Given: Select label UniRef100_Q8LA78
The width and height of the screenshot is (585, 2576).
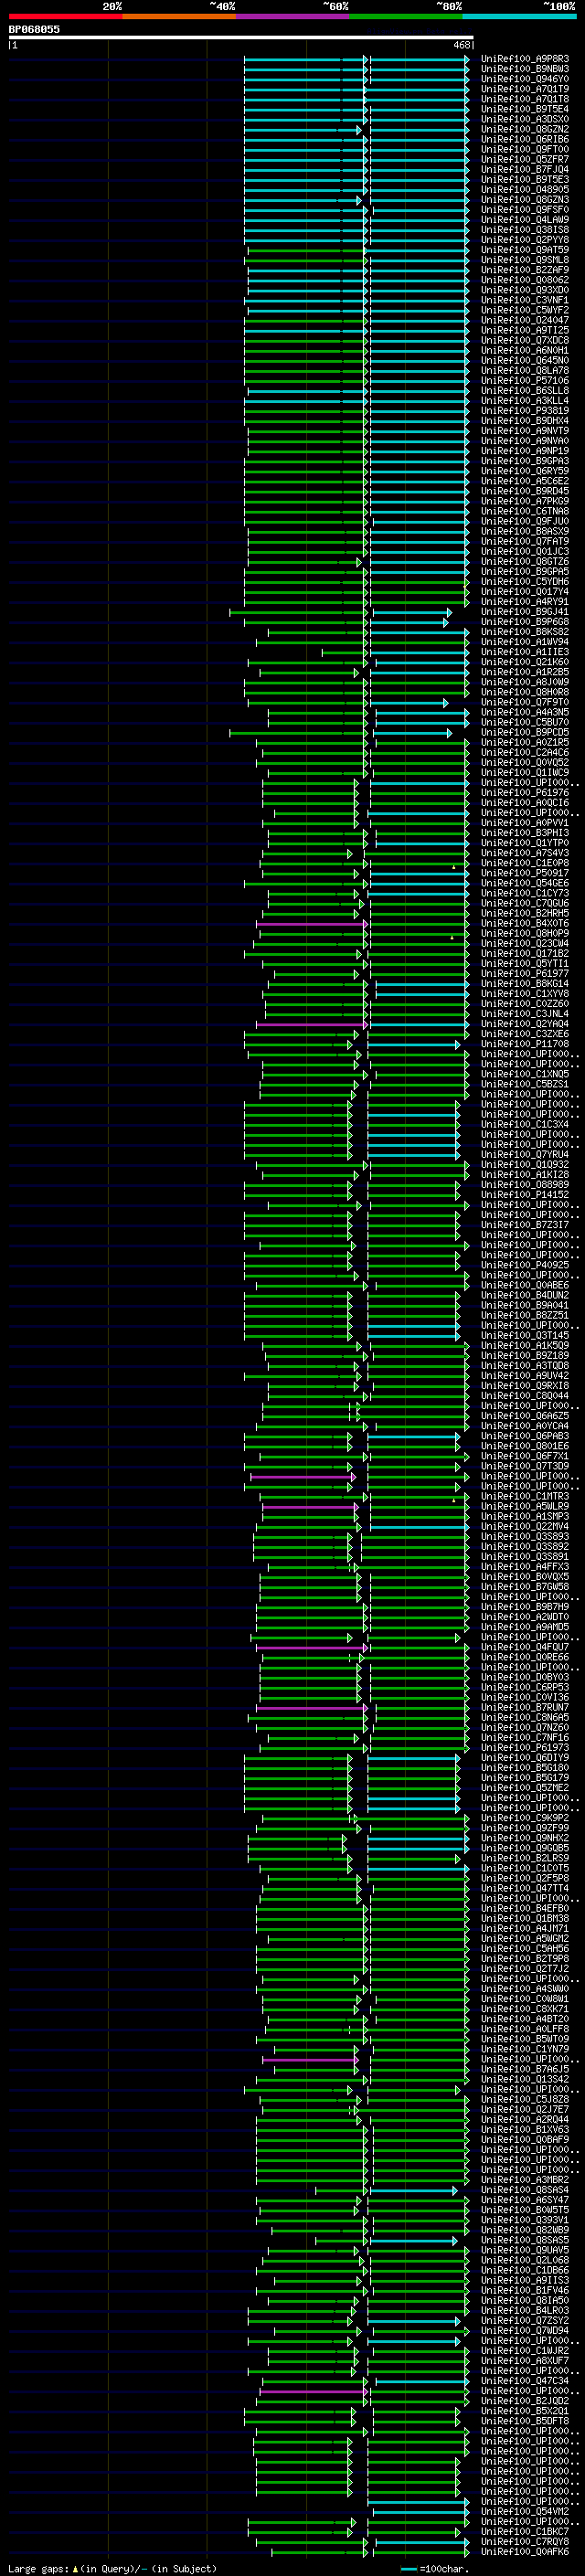Looking at the screenshot, I should click(x=525, y=371).
